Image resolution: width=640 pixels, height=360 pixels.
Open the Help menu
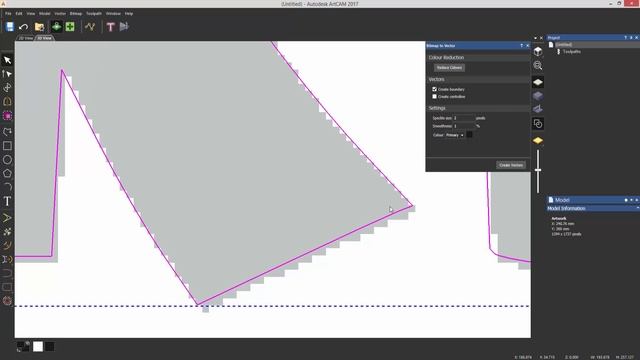point(129,13)
